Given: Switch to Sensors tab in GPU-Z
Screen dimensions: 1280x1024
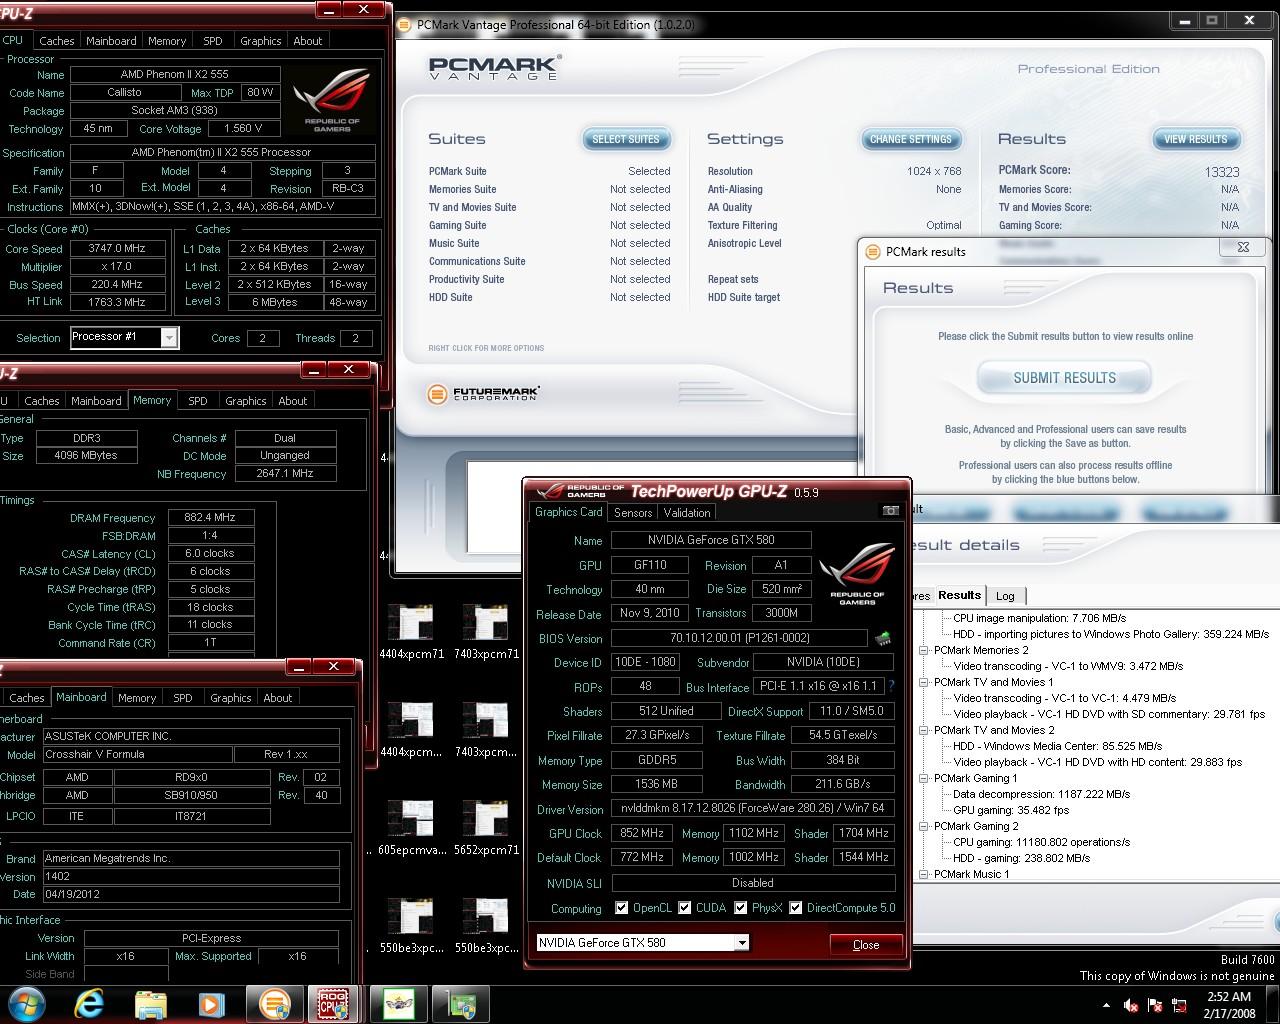Looking at the screenshot, I should (x=633, y=512).
